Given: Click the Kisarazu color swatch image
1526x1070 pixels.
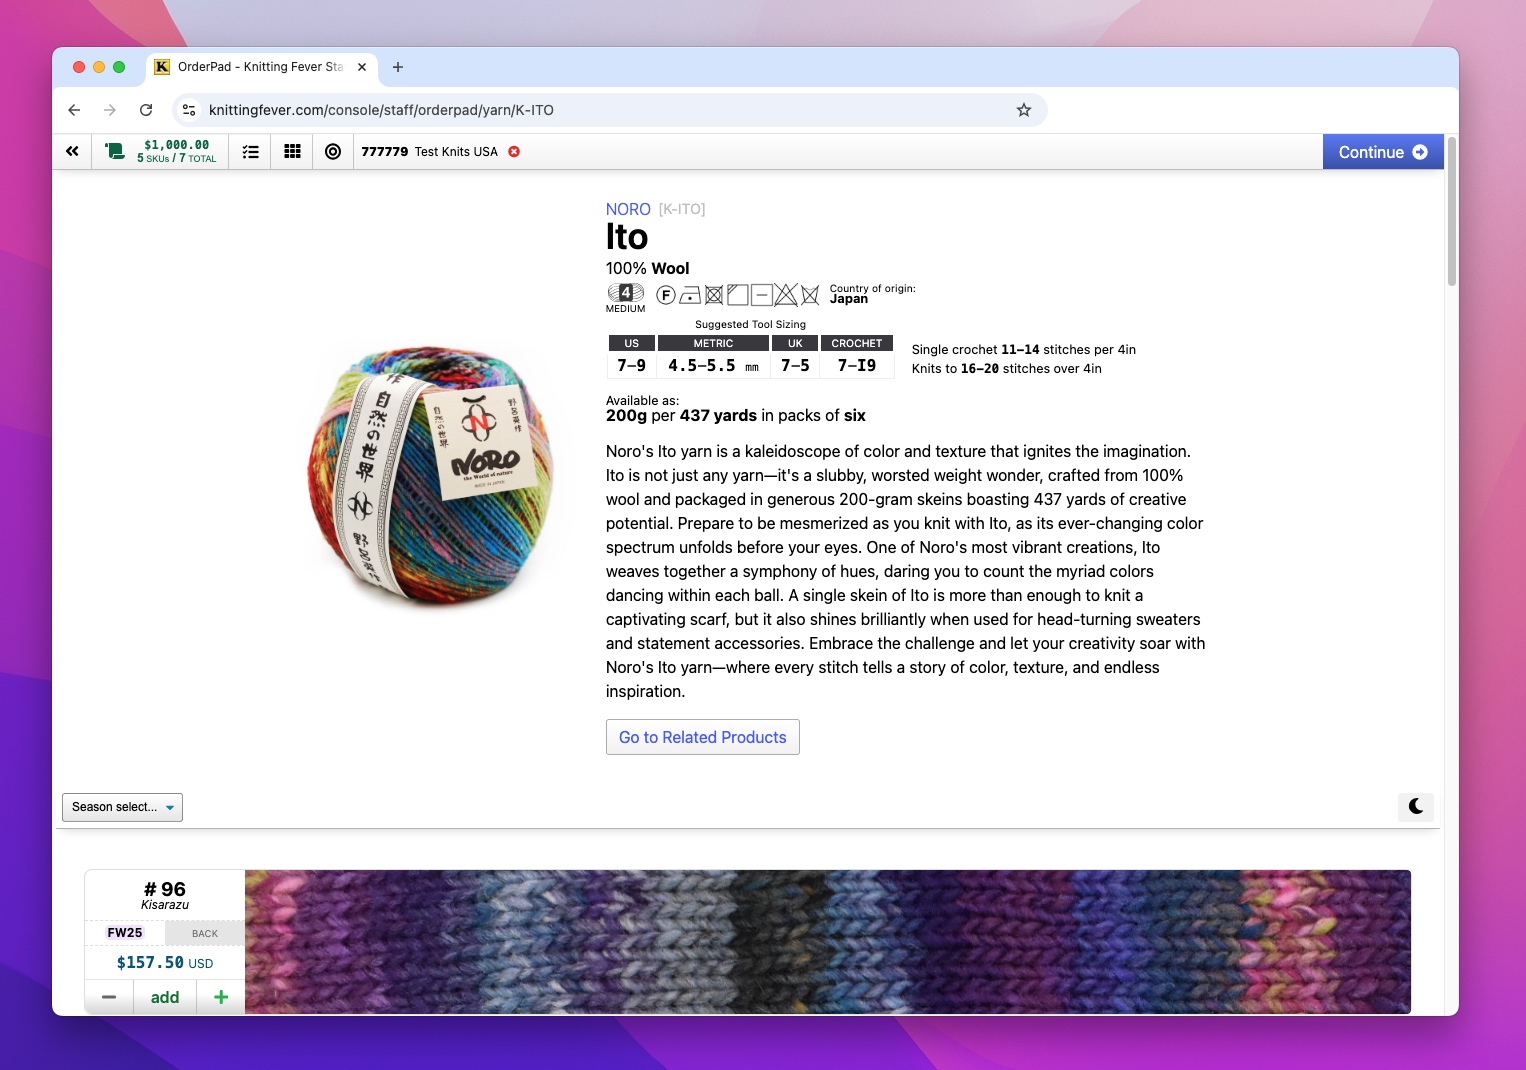Looking at the screenshot, I should click(x=827, y=941).
